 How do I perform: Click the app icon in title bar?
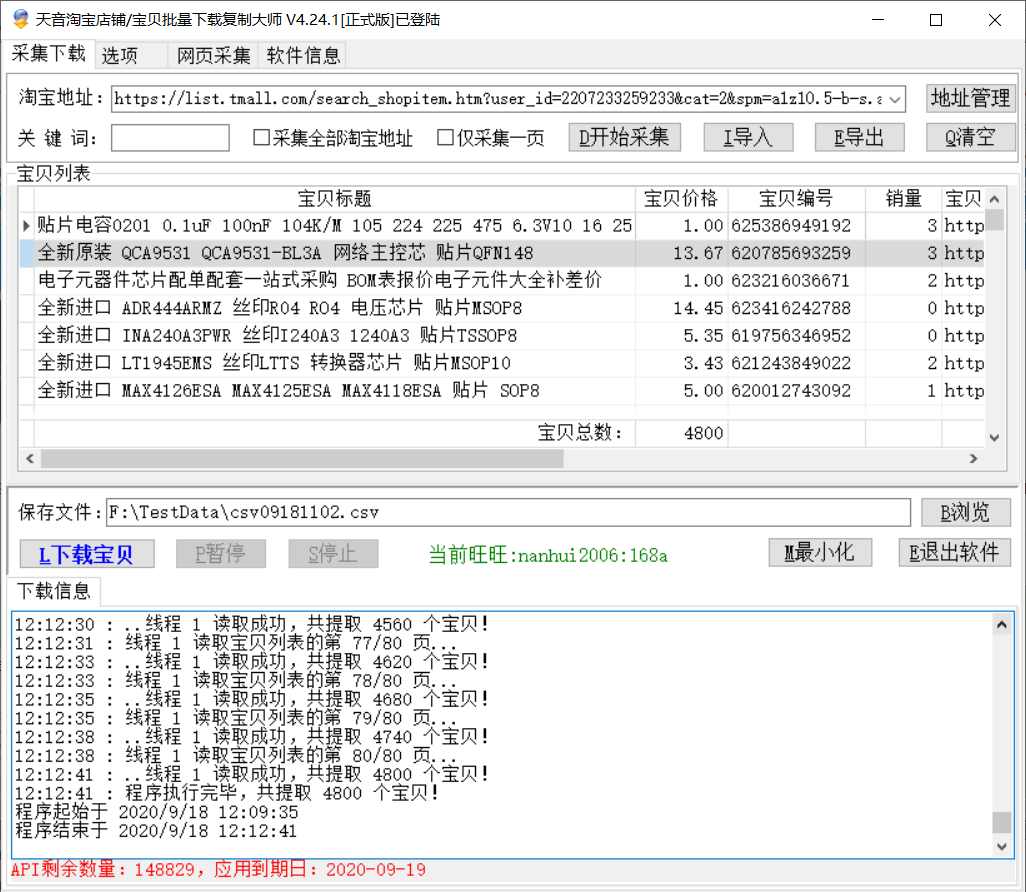coord(19,19)
